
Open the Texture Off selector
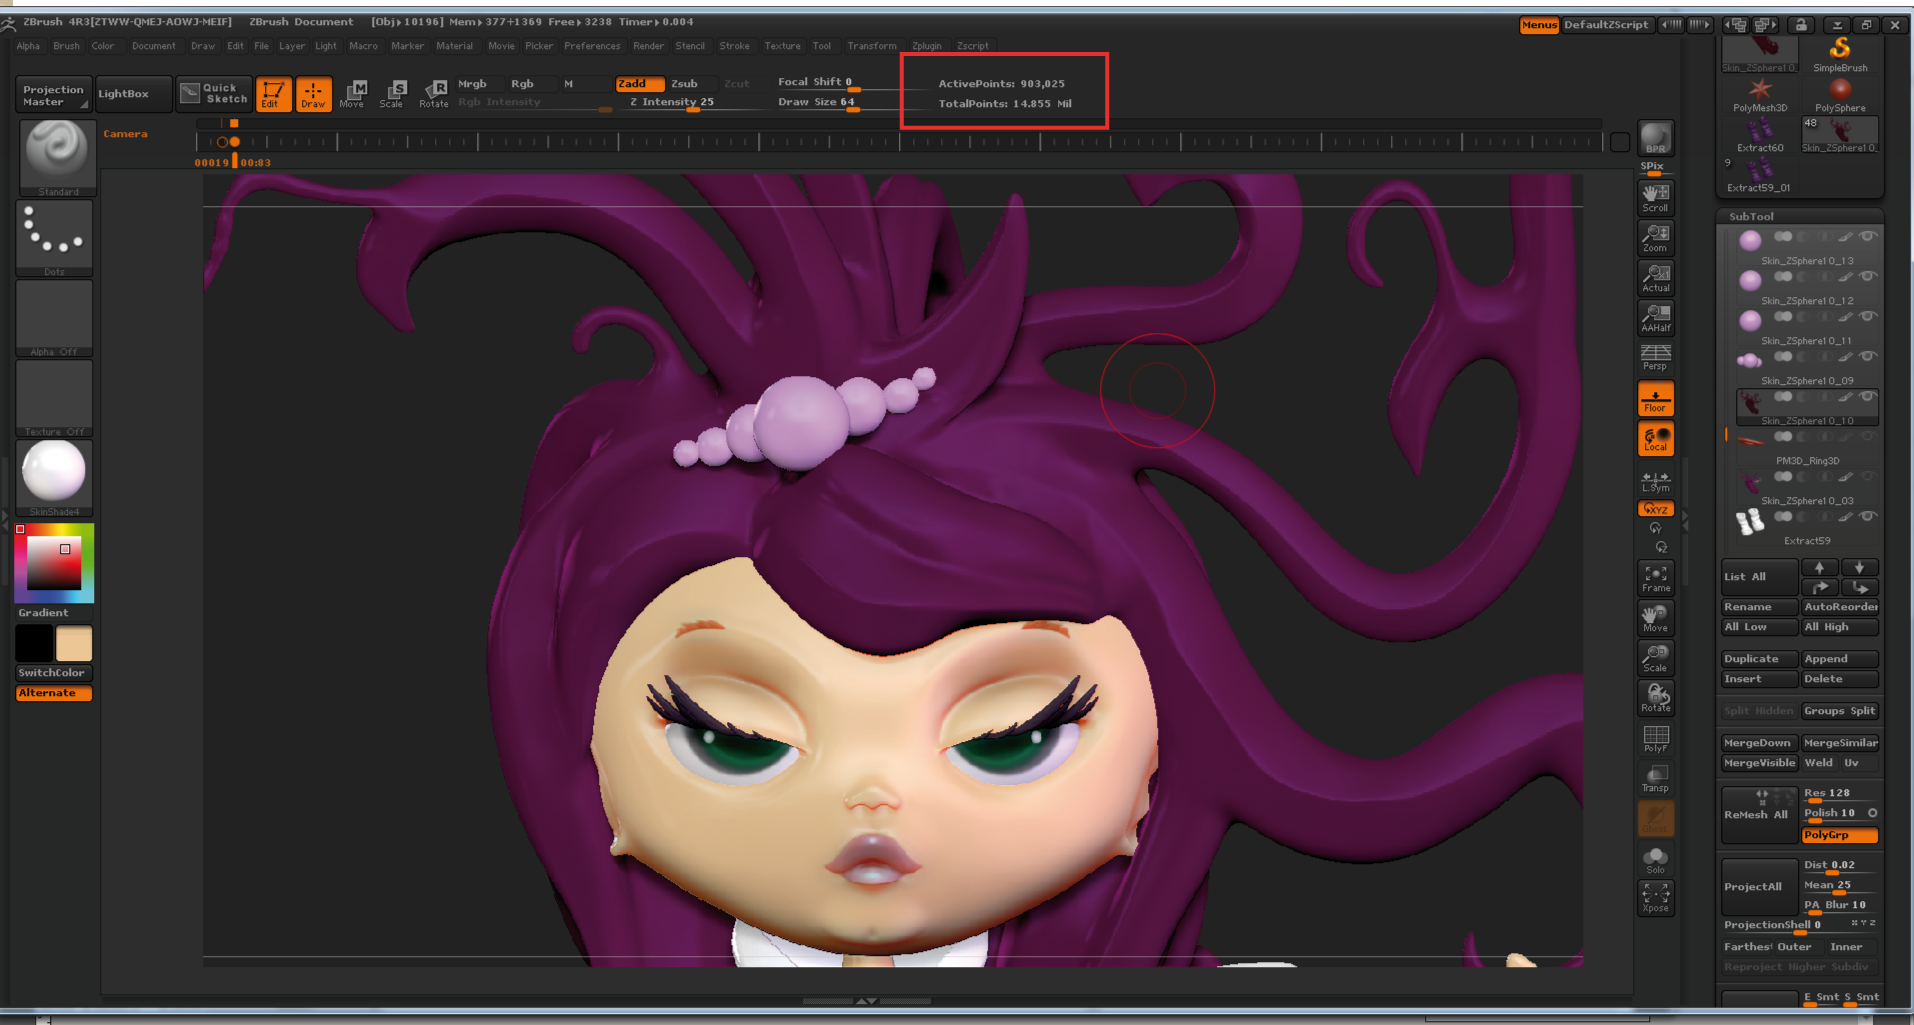(x=55, y=398)
